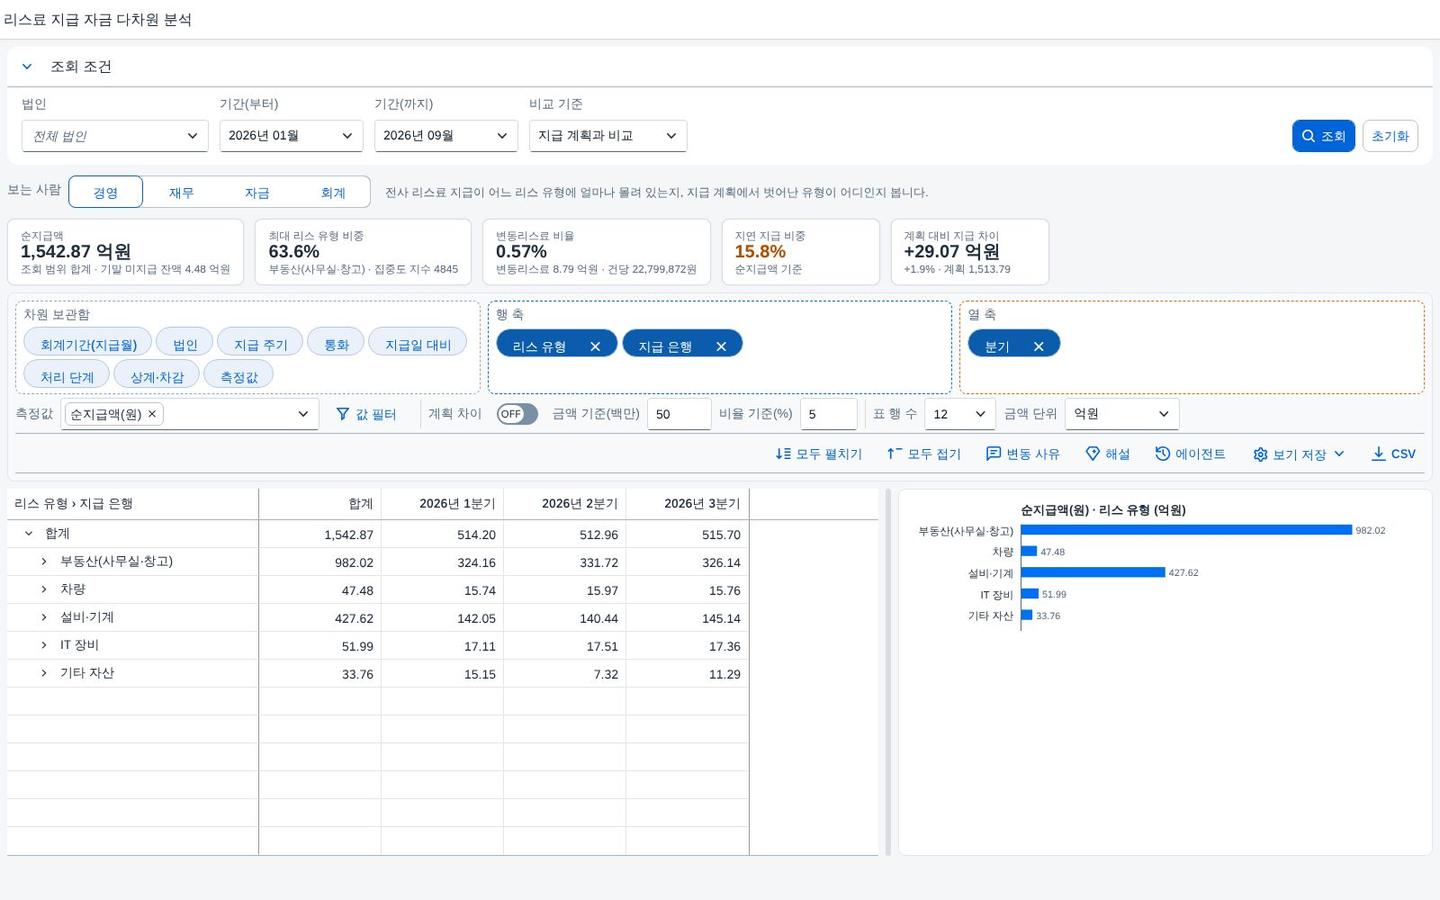
Task: Switch to the 경영 viewer tab
Action: [x=105, y=192]
